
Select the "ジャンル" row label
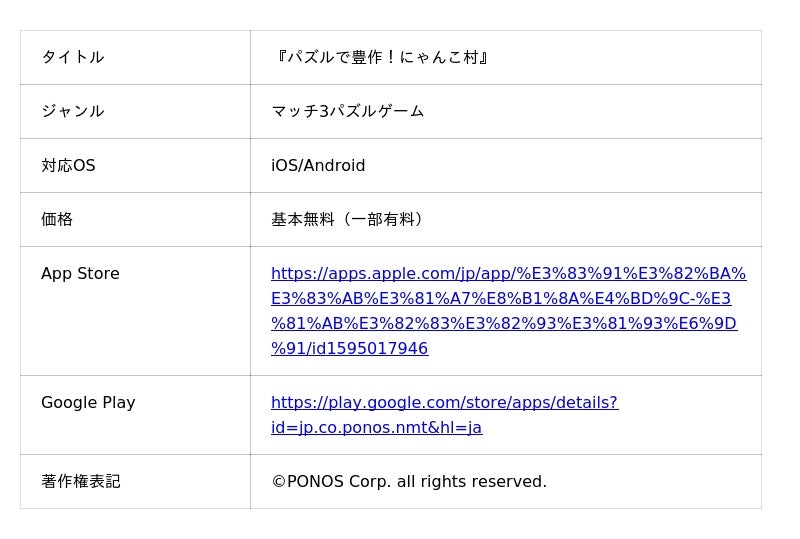(x=72, y=111)
